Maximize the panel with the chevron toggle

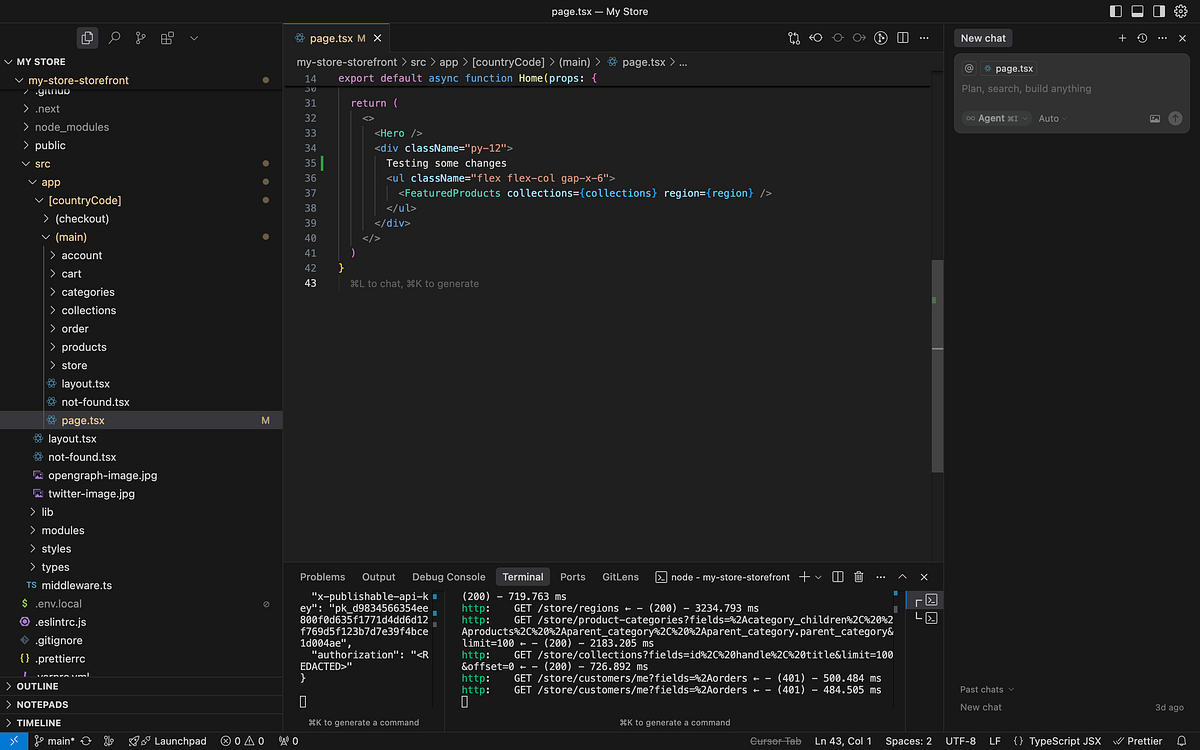(902, 577)
